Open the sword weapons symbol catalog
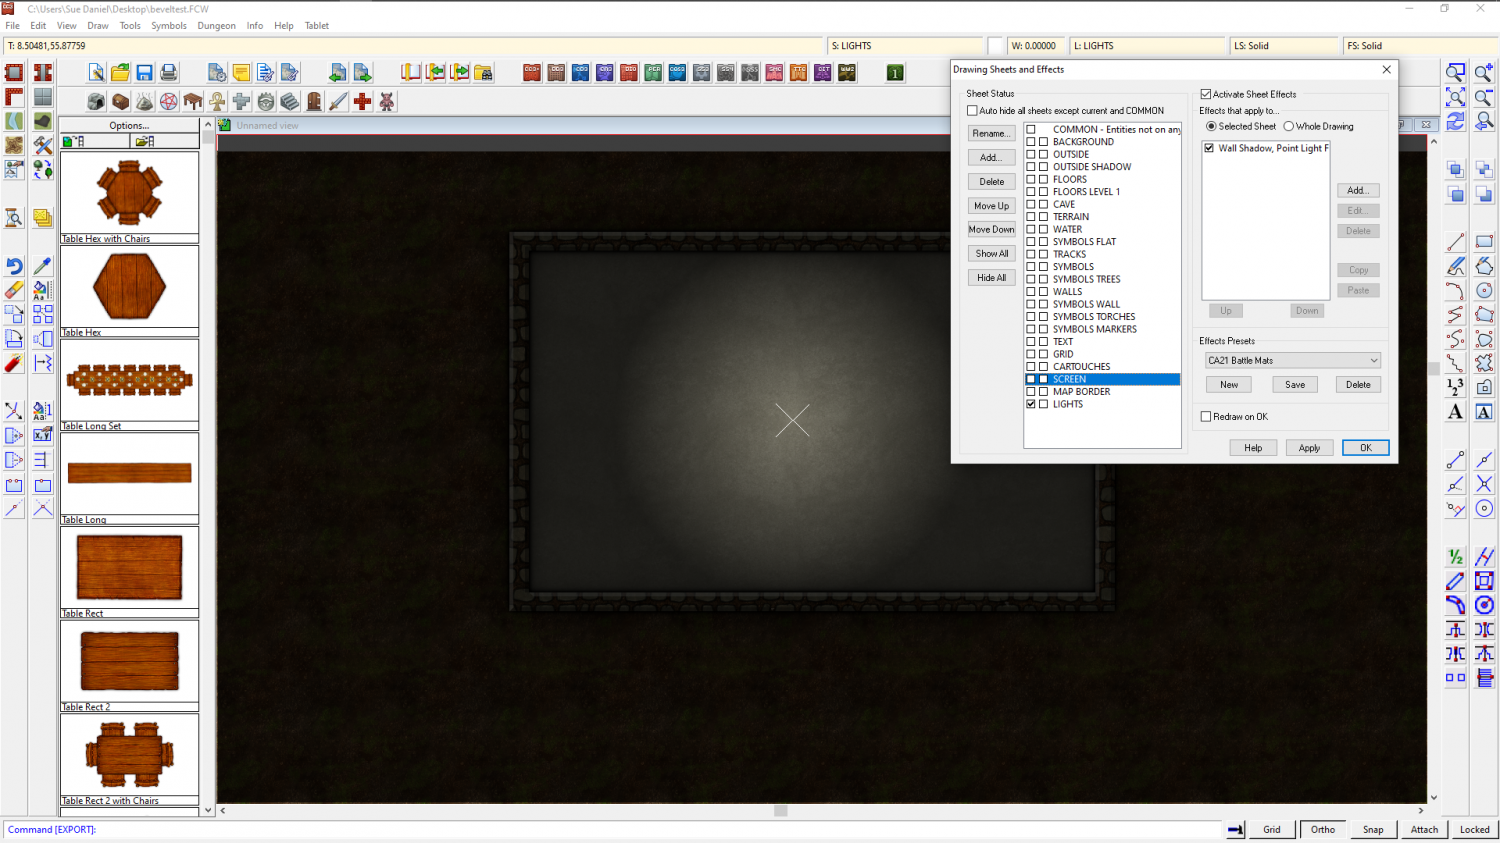Image resolution: width=1500 pixels, height=843 pixels. tap(338, 101)
